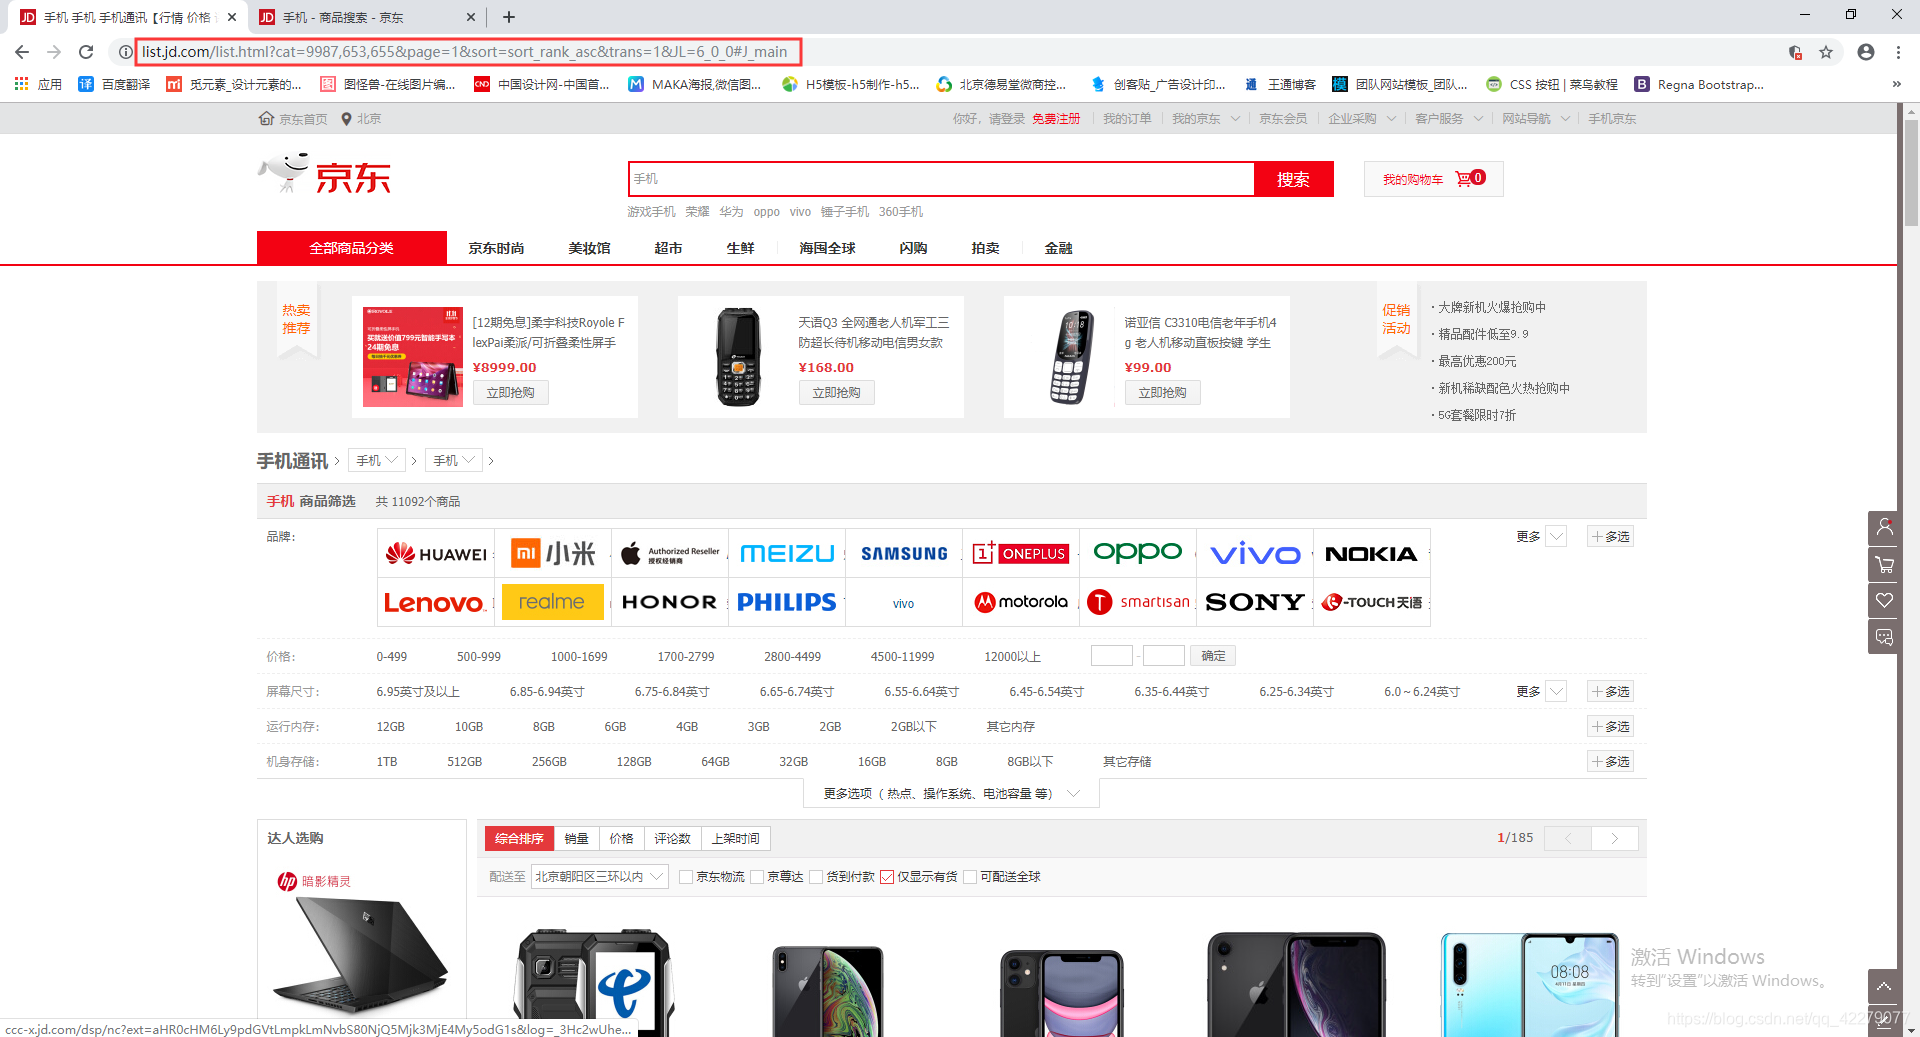Click 立即抢购 for the ¥168.00 phone

pos(836,393)
